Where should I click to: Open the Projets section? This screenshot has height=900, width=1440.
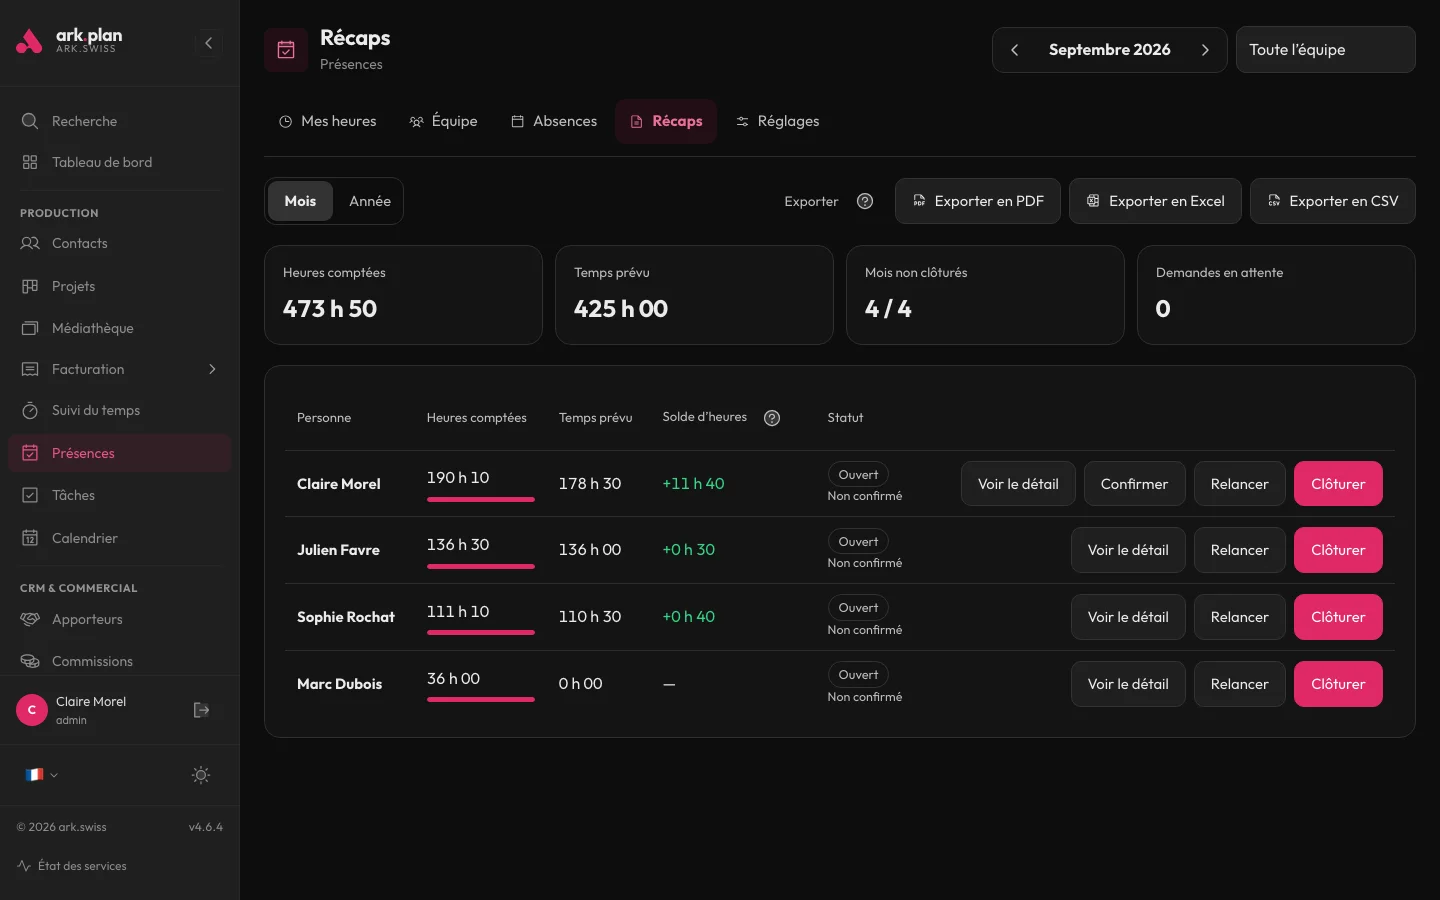click(120, 286)
